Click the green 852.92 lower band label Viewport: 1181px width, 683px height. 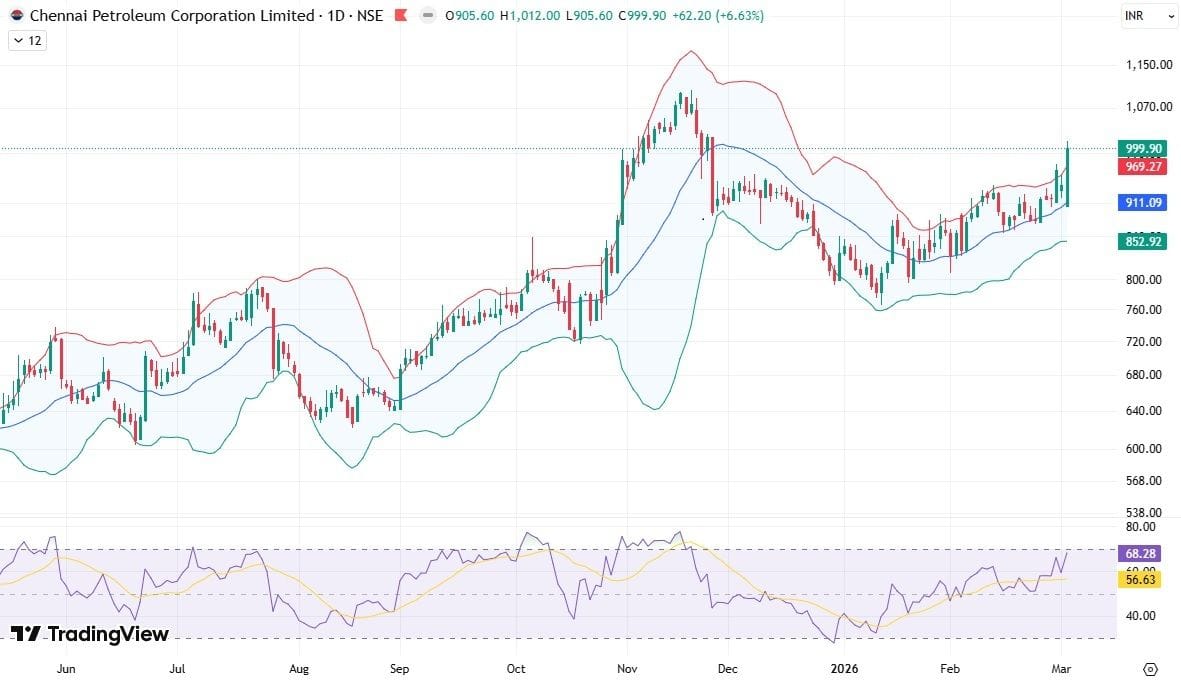click(1143, 242)
